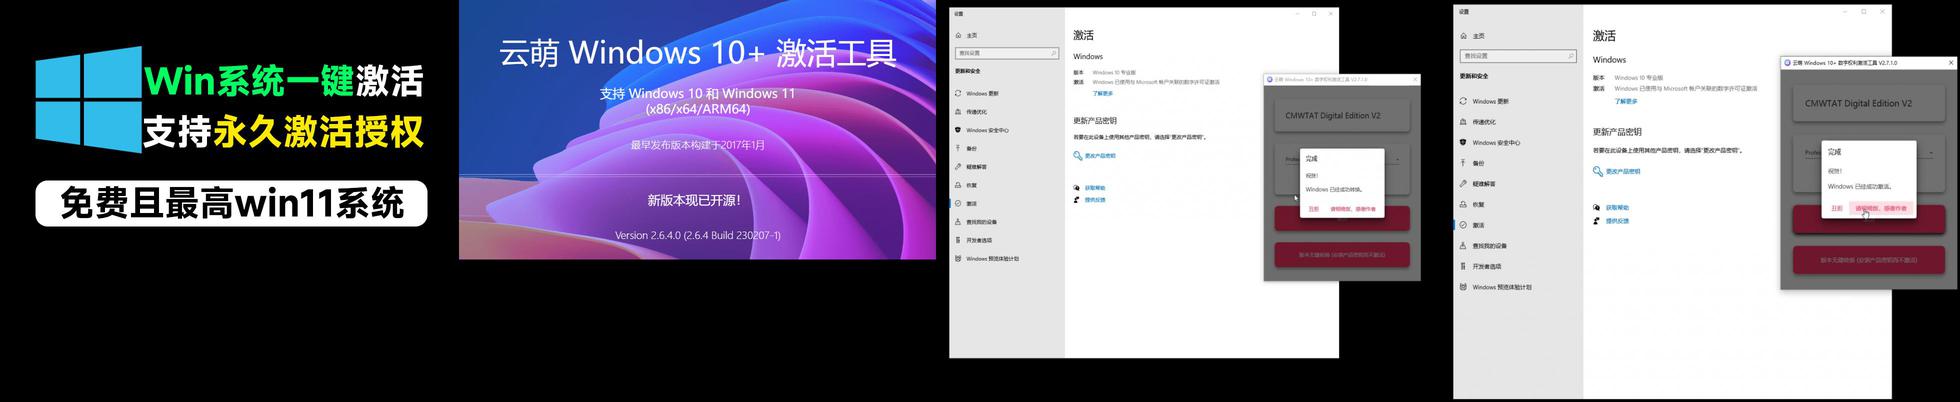Open 提供反馈 link text in right Settings window
This screenshot has height=402, width=1960.
coord(1618,220)
